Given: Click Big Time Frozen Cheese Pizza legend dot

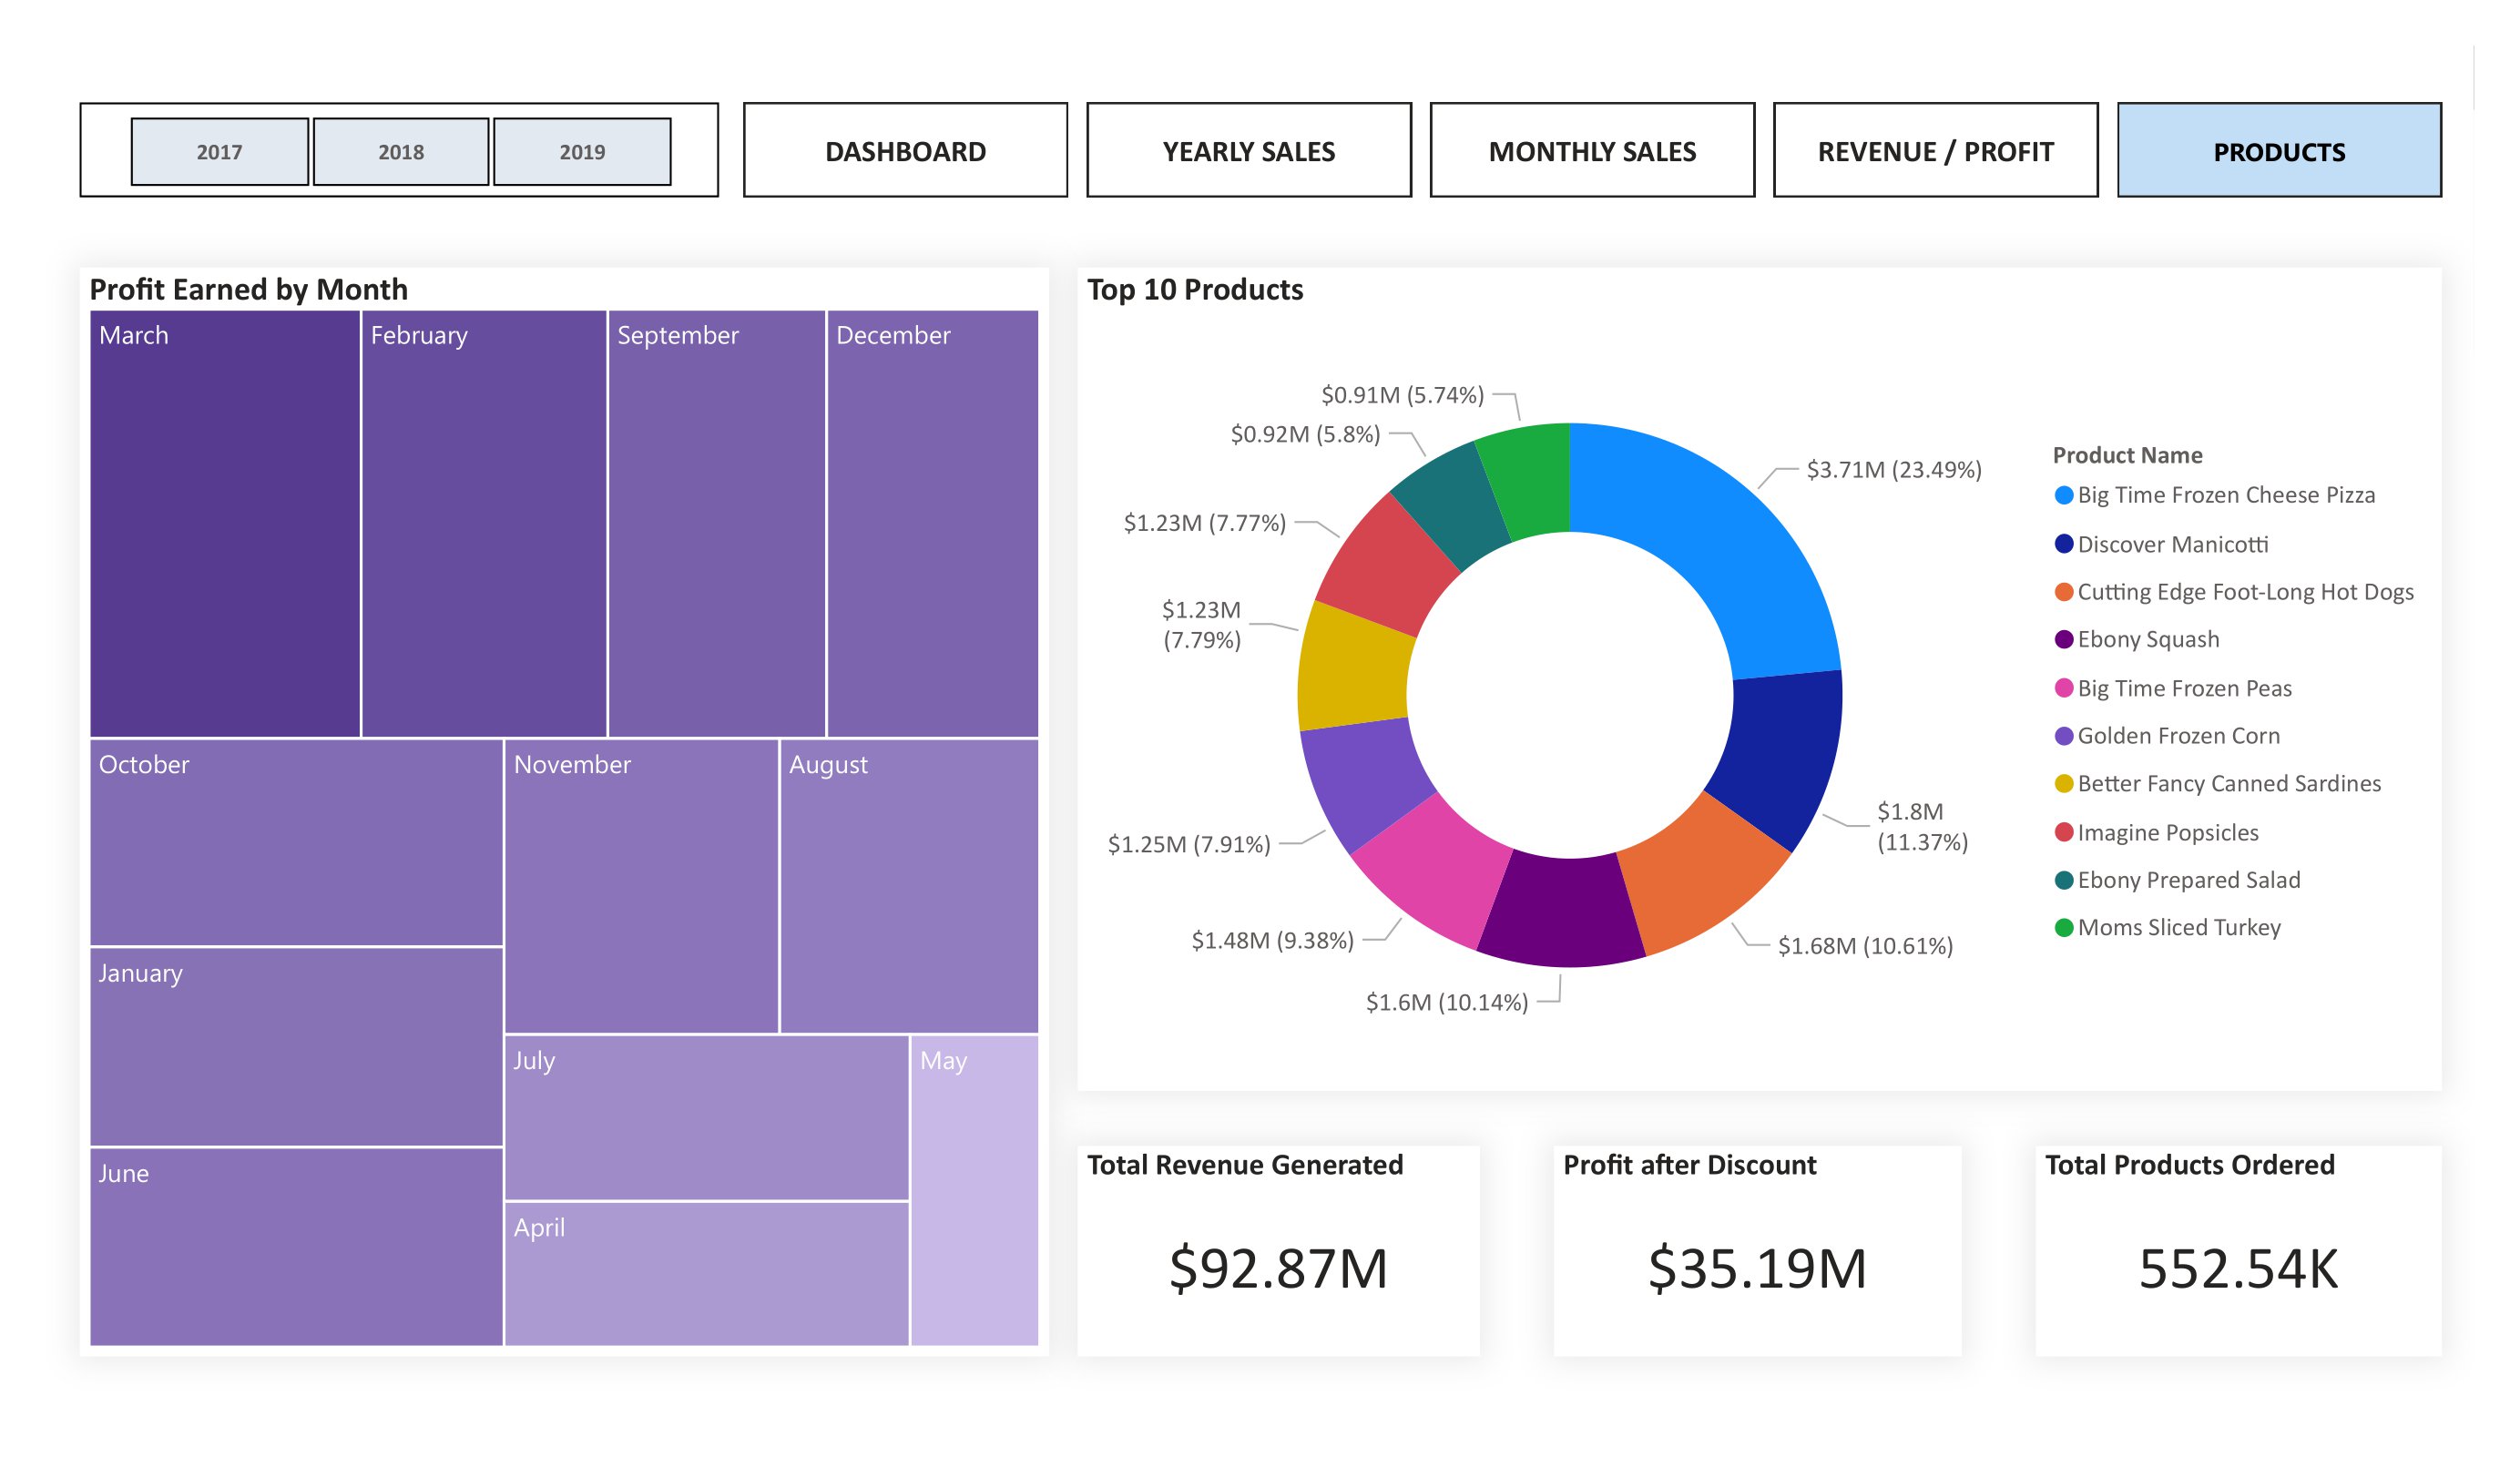Looking at the screenshot, I should (2063, 496).
